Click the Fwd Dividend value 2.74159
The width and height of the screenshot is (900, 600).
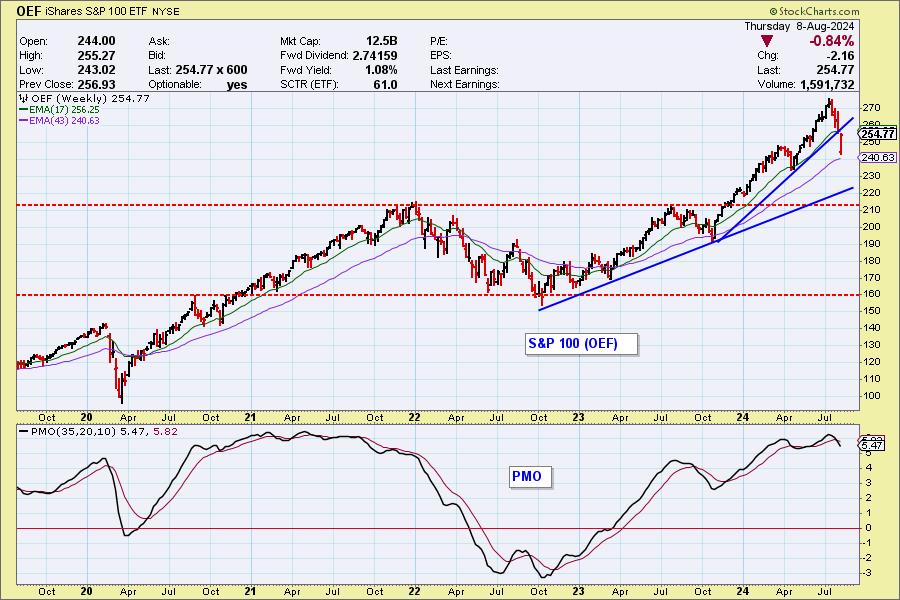(x=375, y=56)
